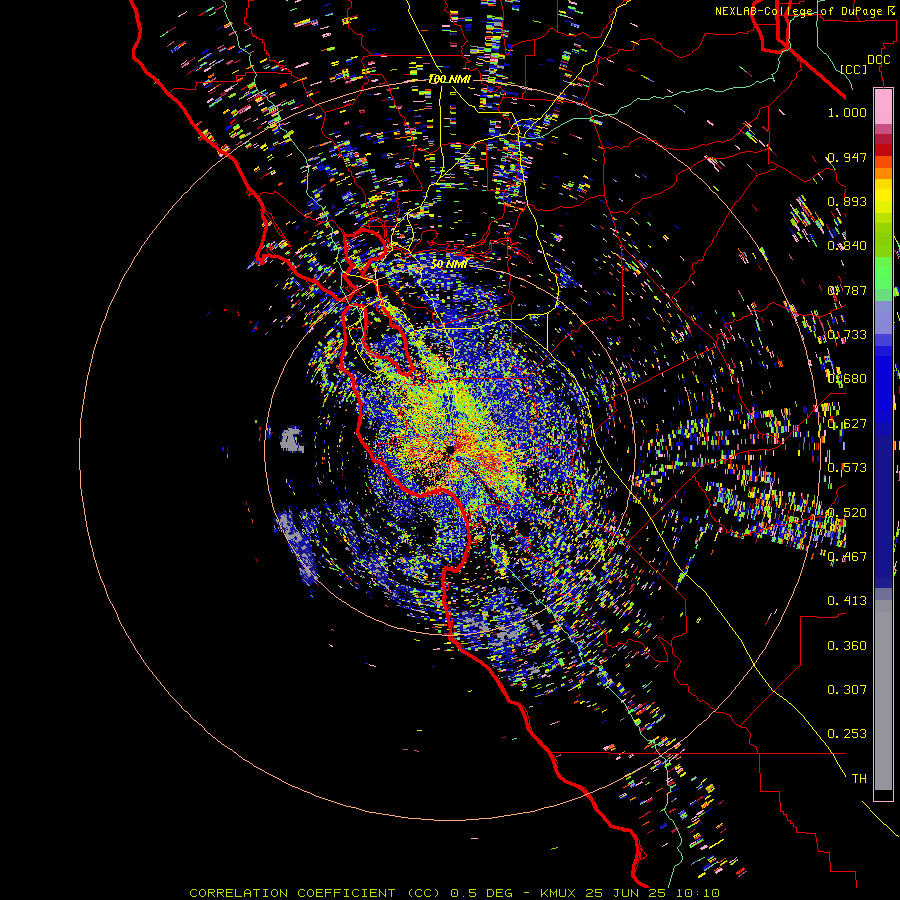Click the TH threshold label
This screenshot has width=900, height=900.
point(859,779)
